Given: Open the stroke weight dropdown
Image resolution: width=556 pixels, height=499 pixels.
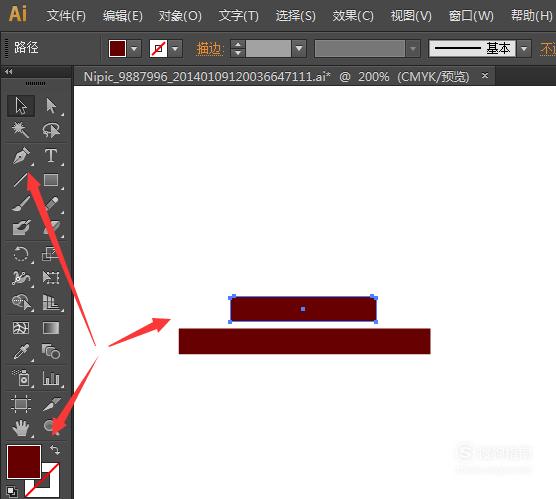Looking at the screenshot, I should point(299,48).
